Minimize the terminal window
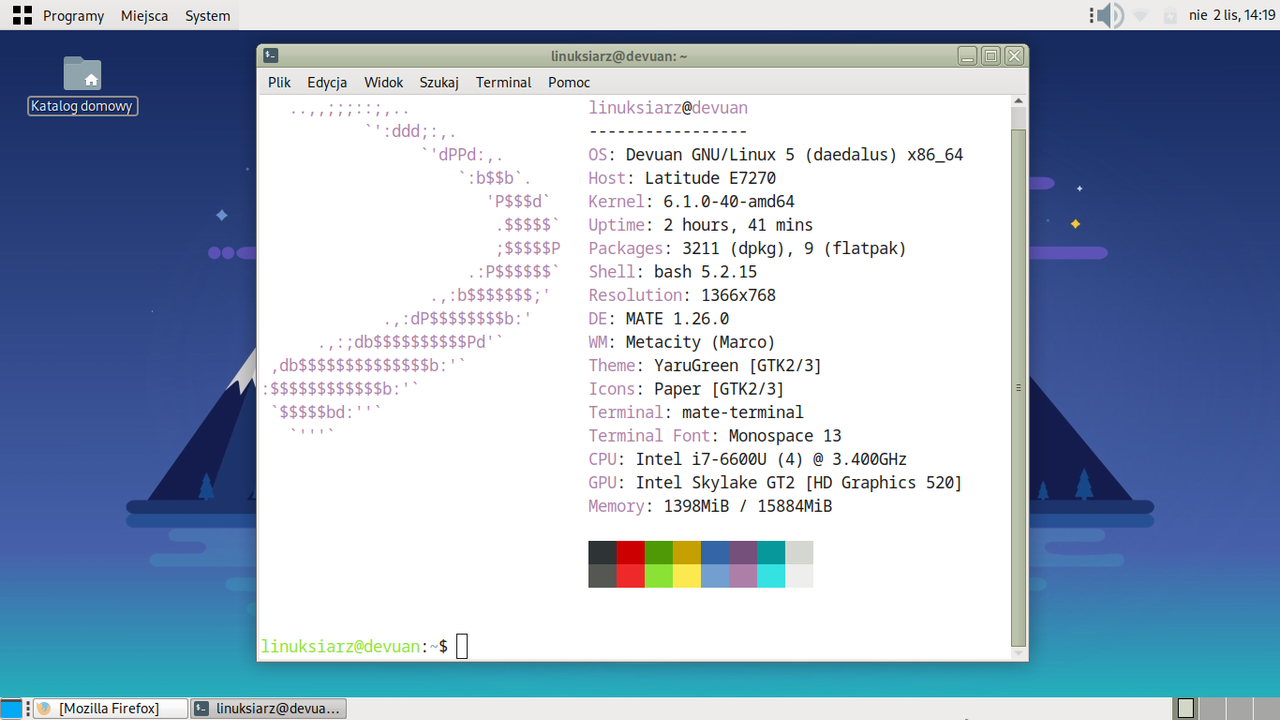Image resolution: width=1280 pixels, height=720 pixels. [x=967, y=56]
